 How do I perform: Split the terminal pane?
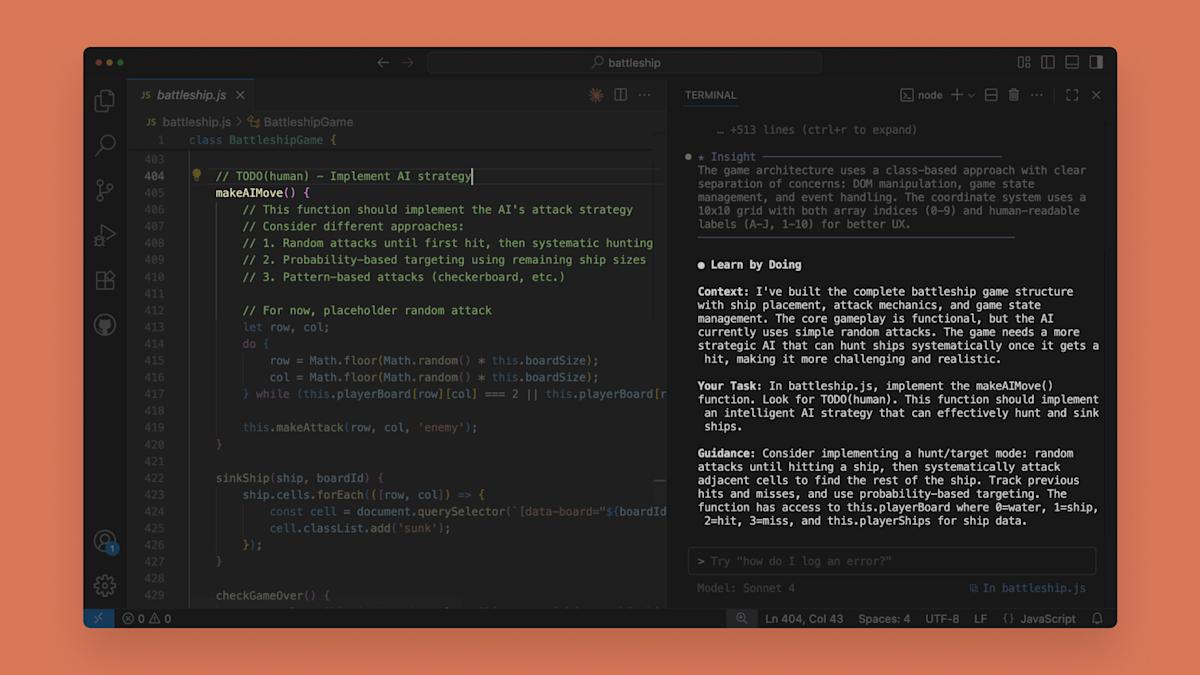click(x=990, y=94)
